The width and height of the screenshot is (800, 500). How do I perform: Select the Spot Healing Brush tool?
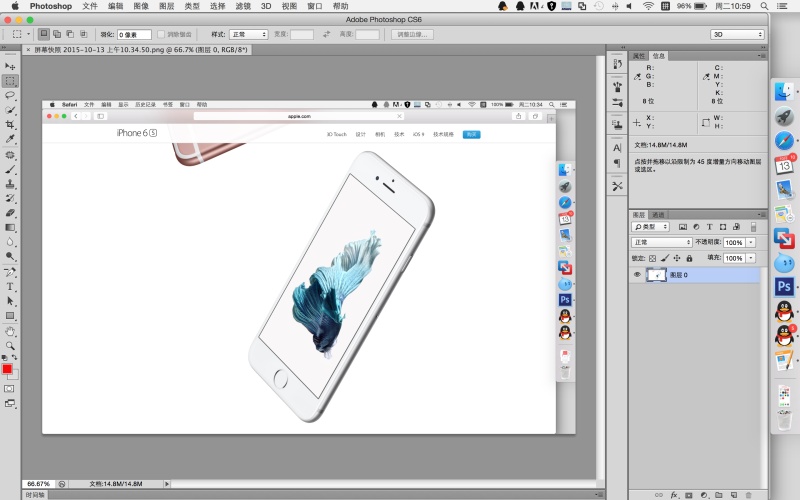coord(10,155)
